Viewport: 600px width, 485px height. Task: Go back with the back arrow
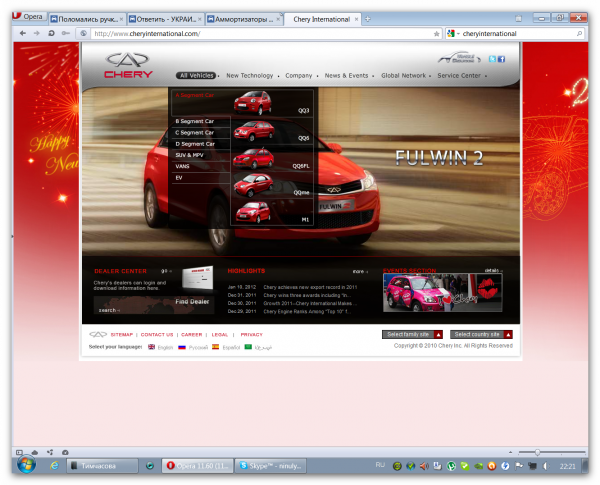click(x=23, y=33)
